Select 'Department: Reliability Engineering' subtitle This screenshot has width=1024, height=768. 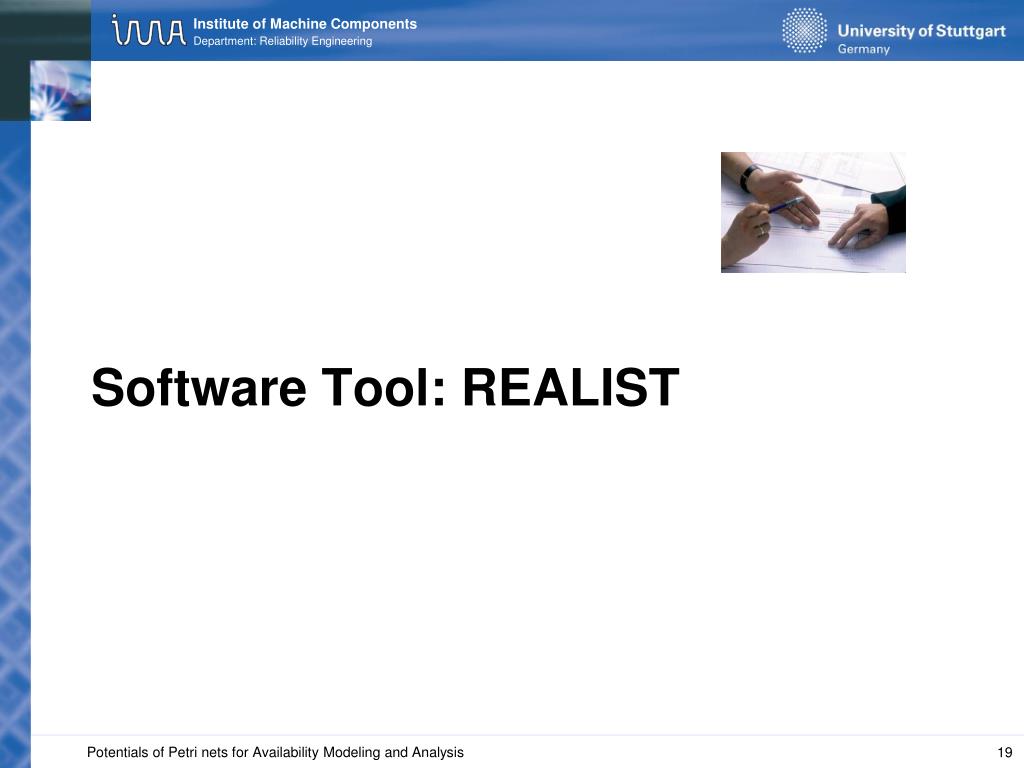[283, 41]
